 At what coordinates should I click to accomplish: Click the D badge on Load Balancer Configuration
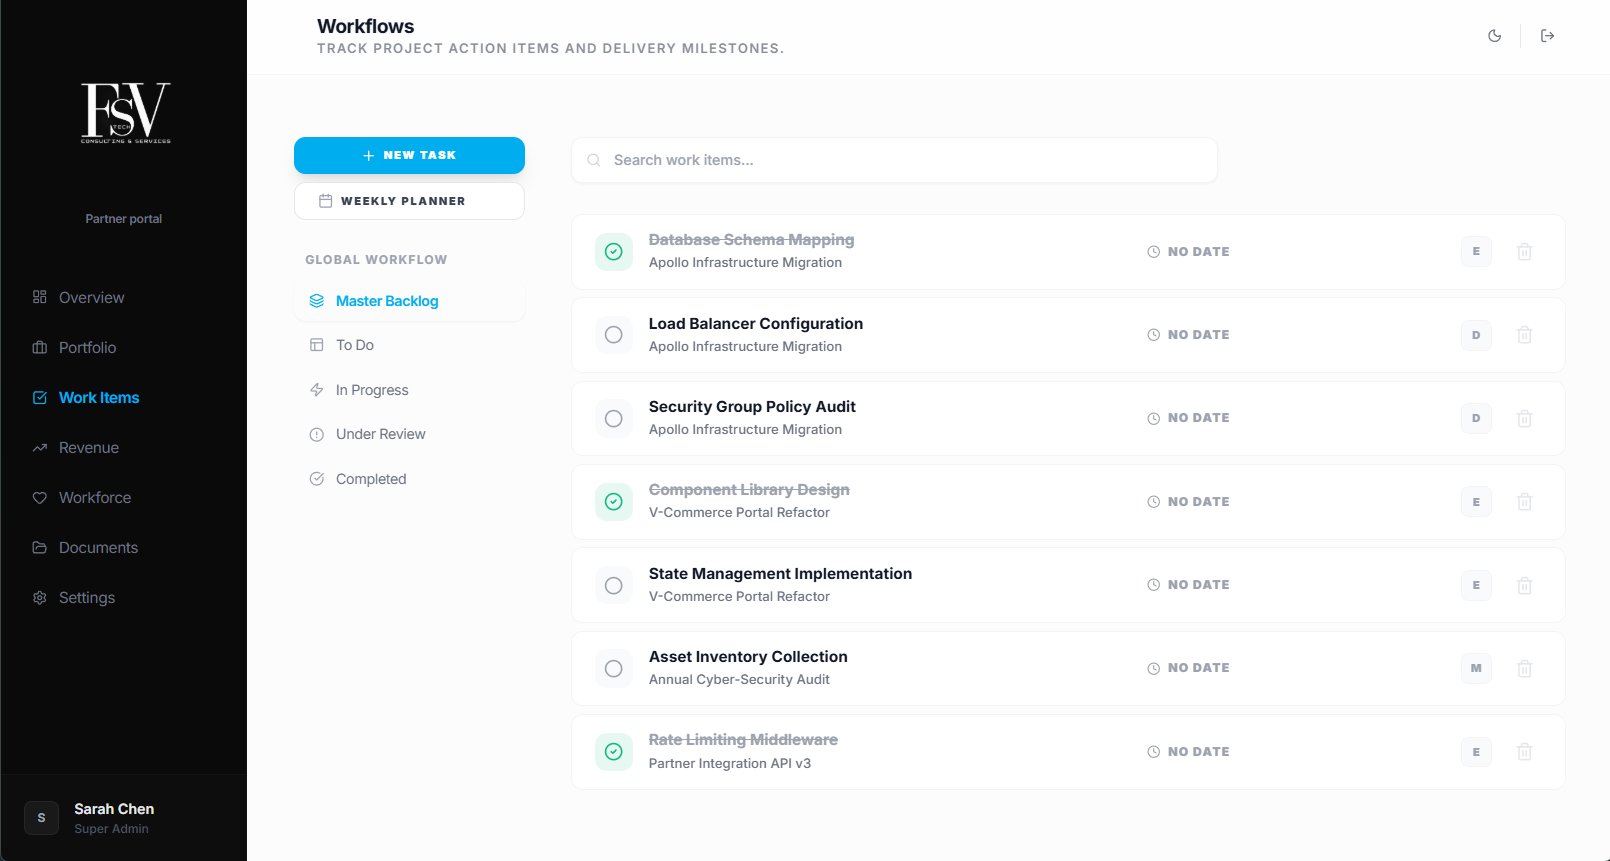pyautogui.click(x=1476, y=335)
